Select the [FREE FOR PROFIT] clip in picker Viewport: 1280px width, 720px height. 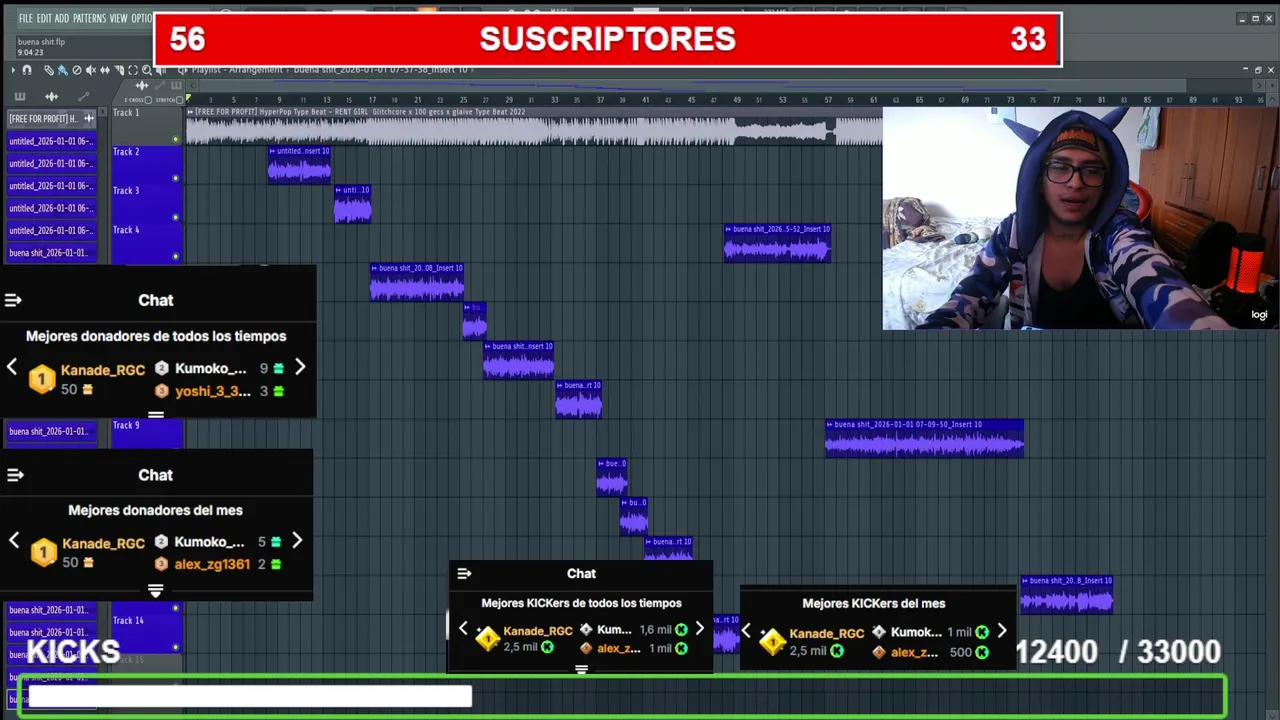(51, 119)
